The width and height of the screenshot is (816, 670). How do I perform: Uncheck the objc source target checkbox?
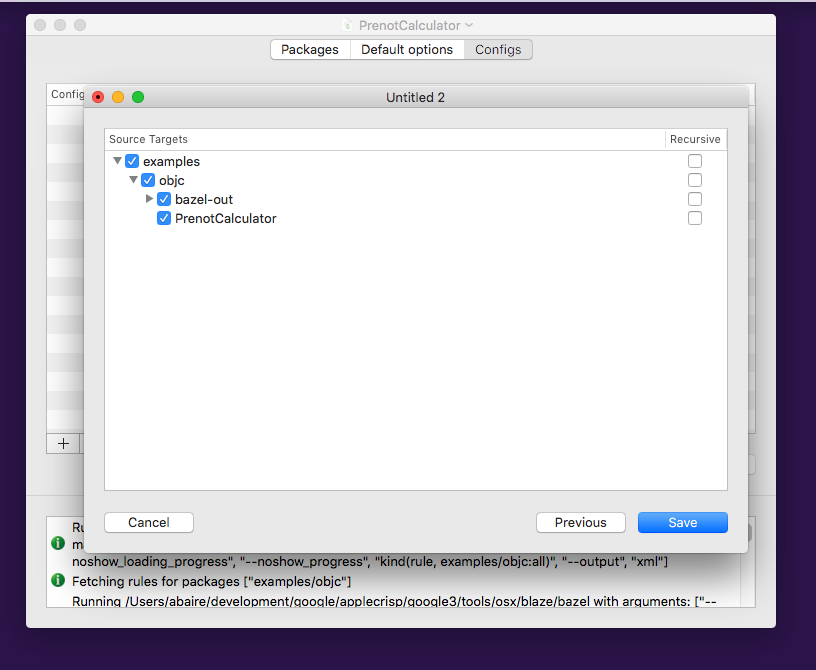coord(148,180)
